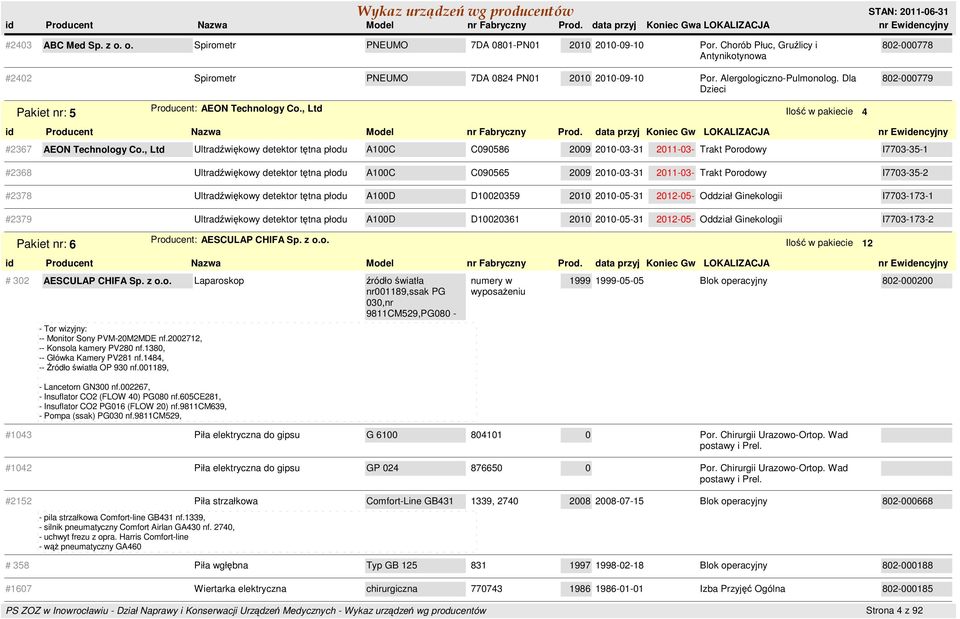The image size is (960, 619).
Task: Click inventory number 'I7703-173-2'
Action: coord(916,219)
